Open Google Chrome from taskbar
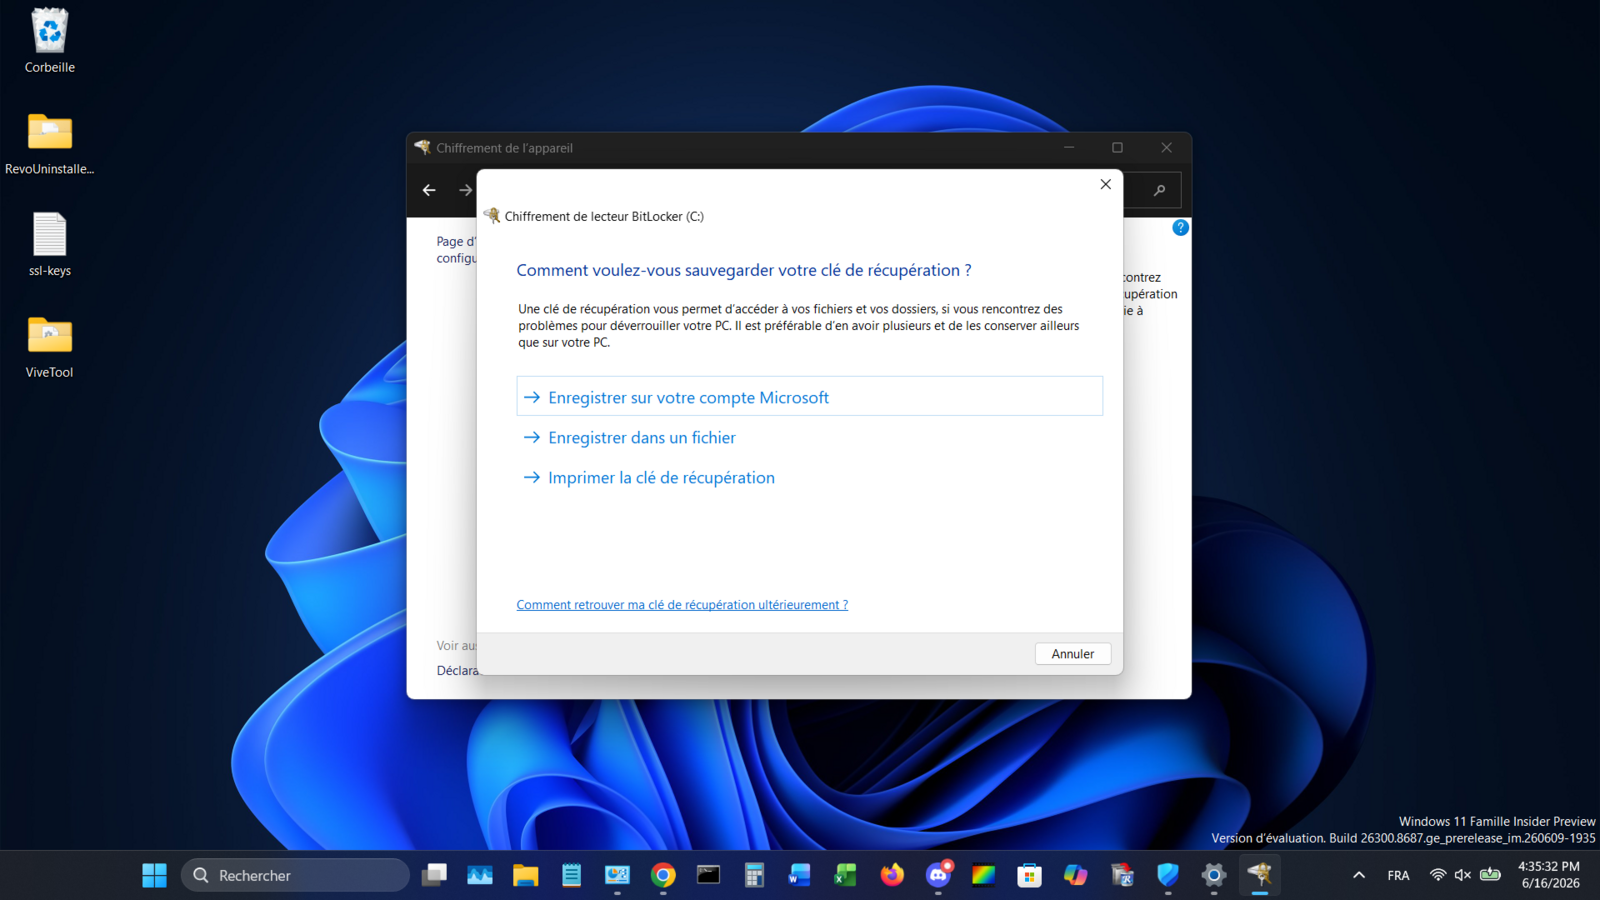Screen dimensions: 1600x900 (663, 875)
